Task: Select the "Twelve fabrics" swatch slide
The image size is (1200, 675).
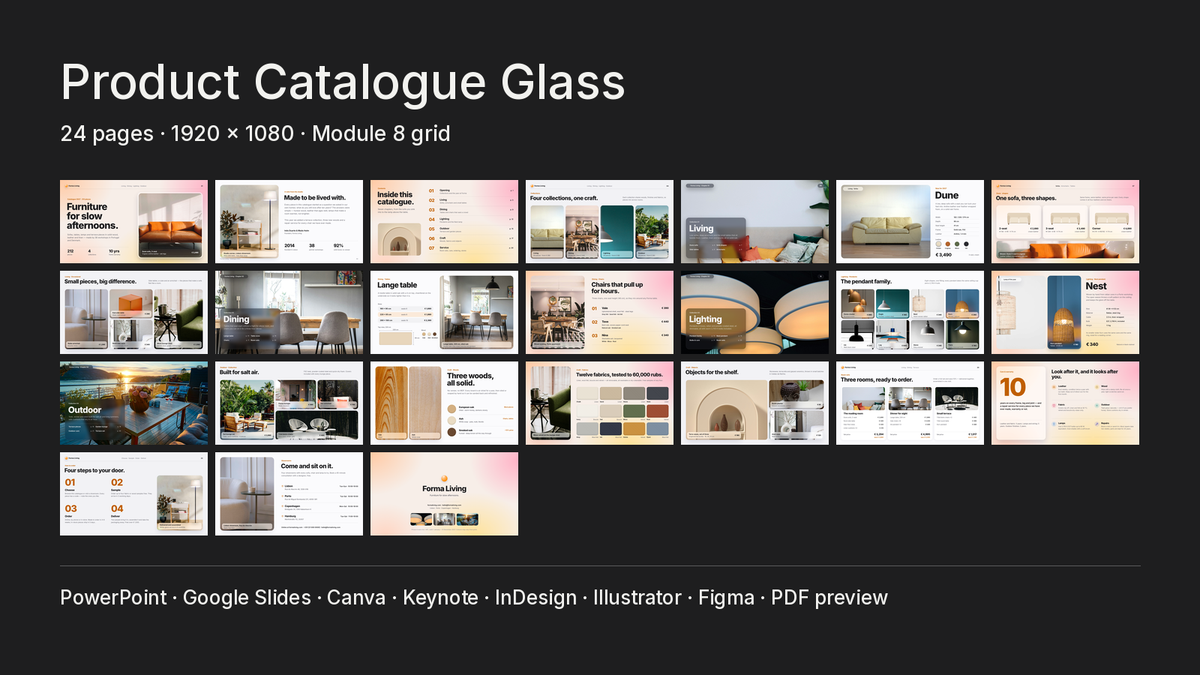Action: (x=600, y=403)
